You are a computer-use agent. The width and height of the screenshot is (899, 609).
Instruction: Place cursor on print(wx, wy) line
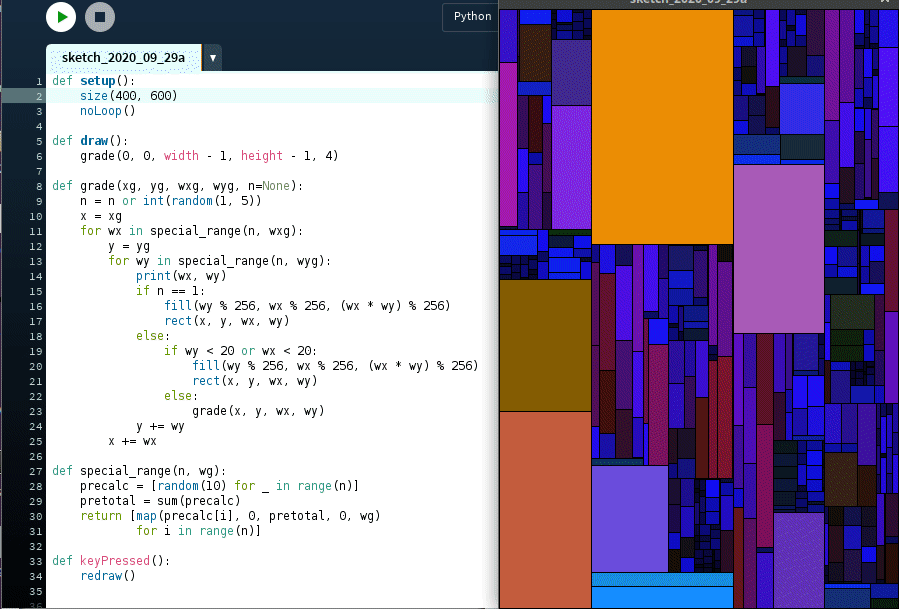tap(179, 275)
